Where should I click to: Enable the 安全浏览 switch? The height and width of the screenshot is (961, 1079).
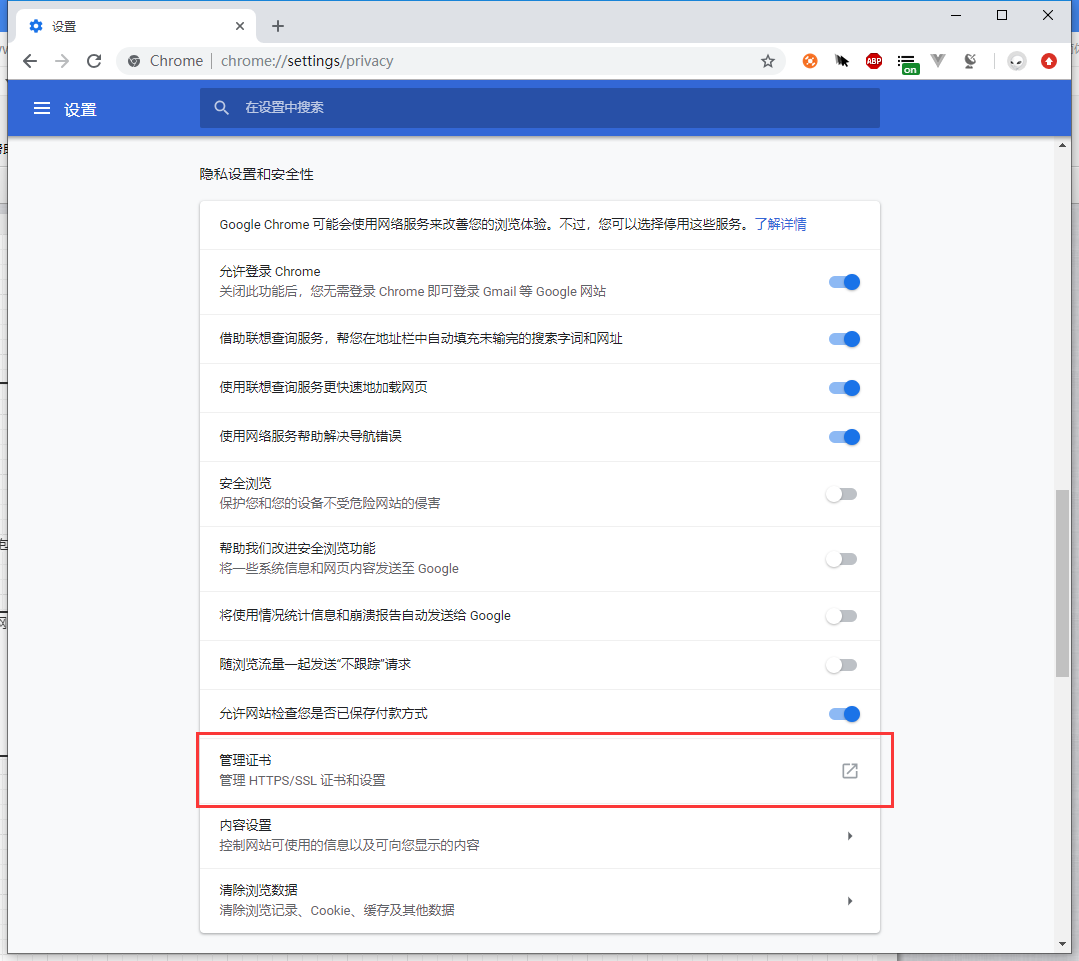[x=842, y=494]
